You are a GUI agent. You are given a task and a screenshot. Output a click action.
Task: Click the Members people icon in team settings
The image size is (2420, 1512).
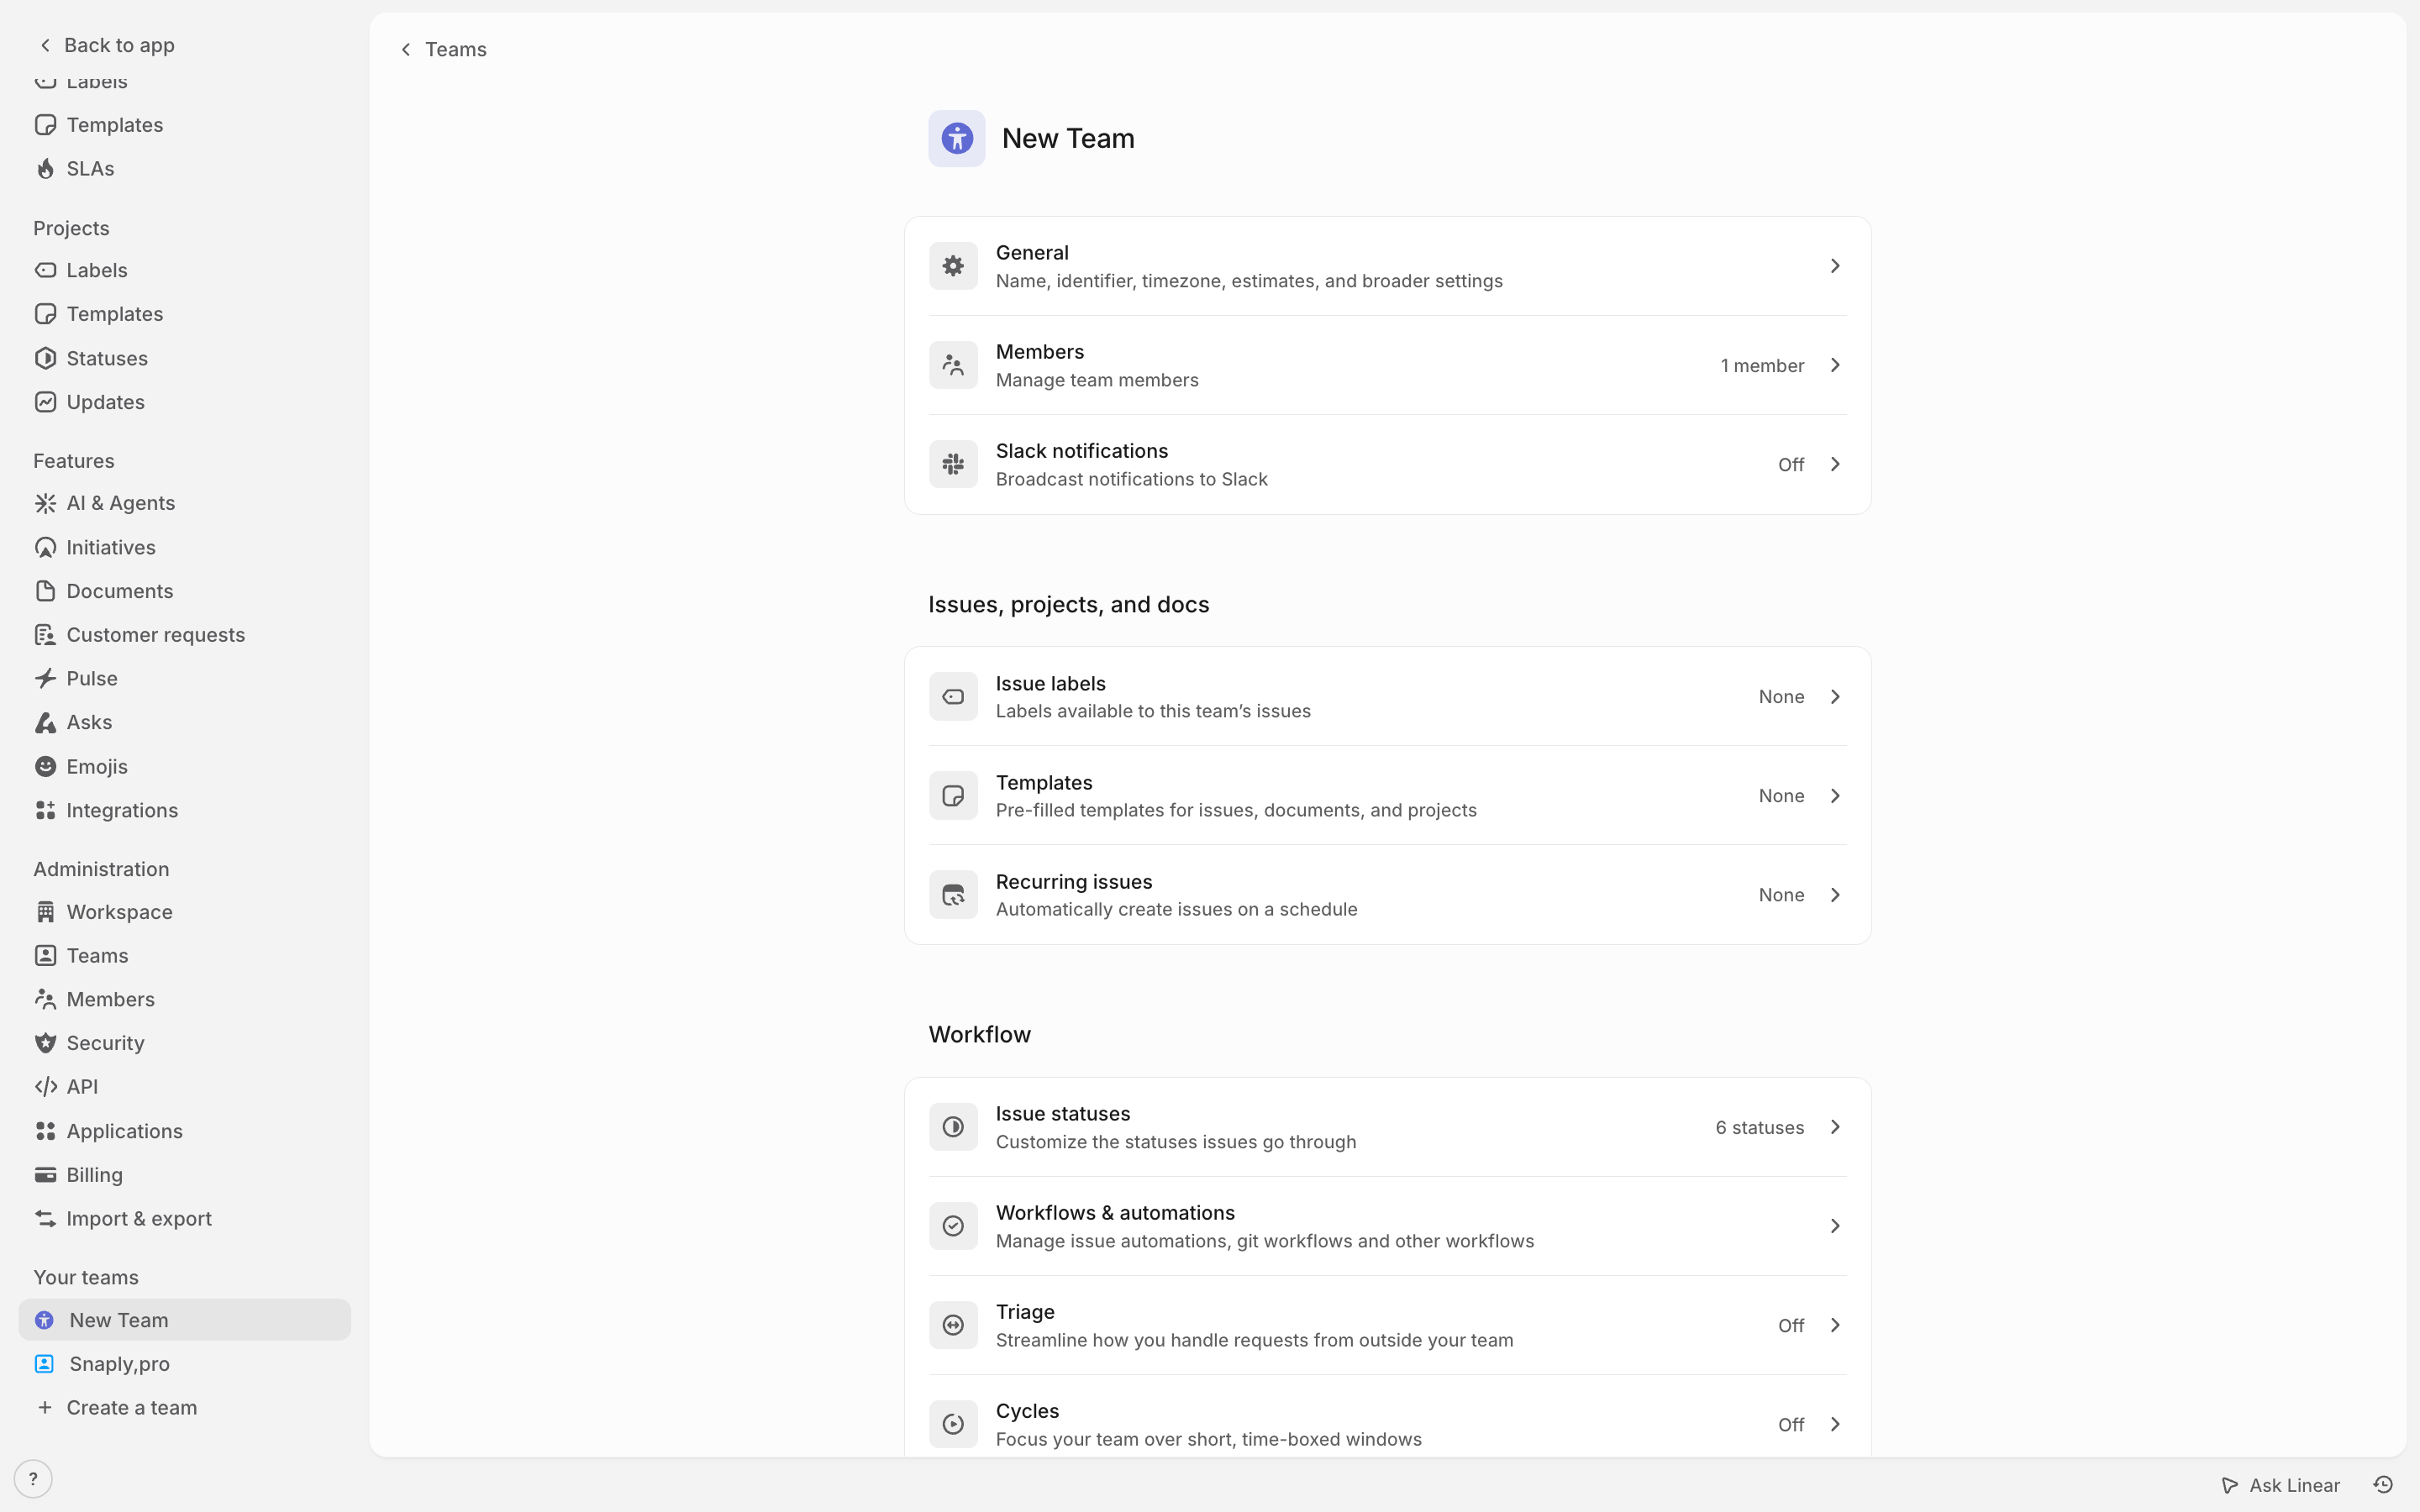point(953,365)
